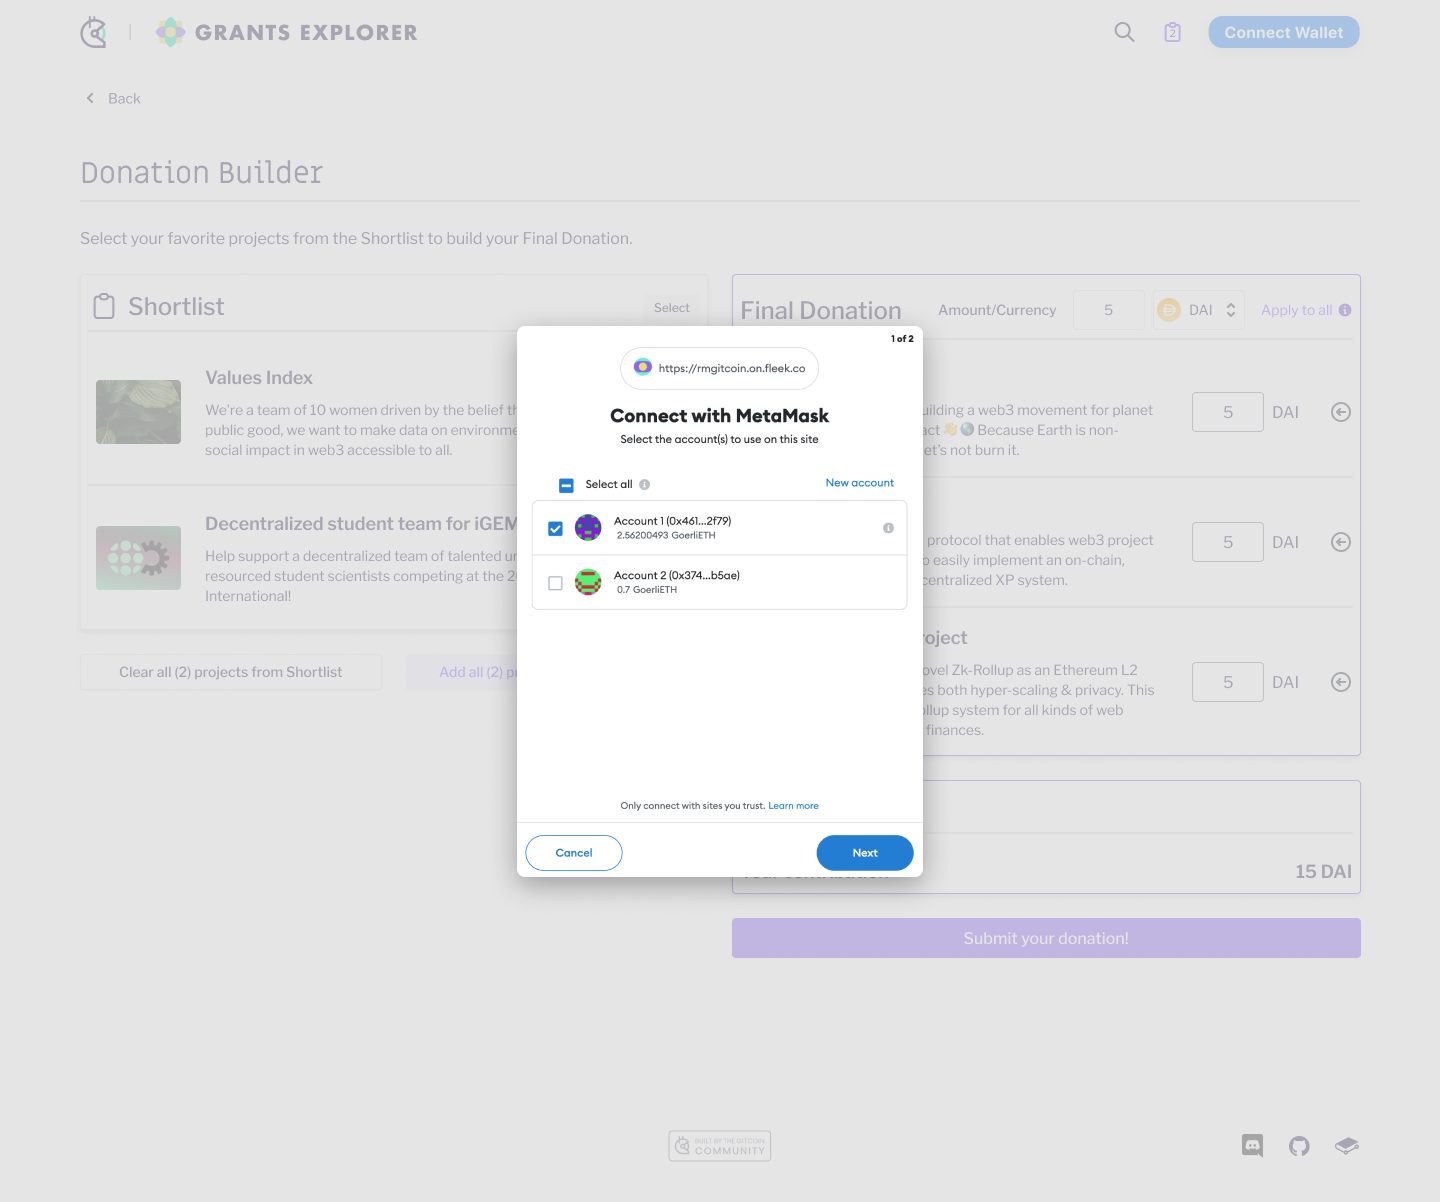Open the DAI currency dropdown

click(1199, 310)
